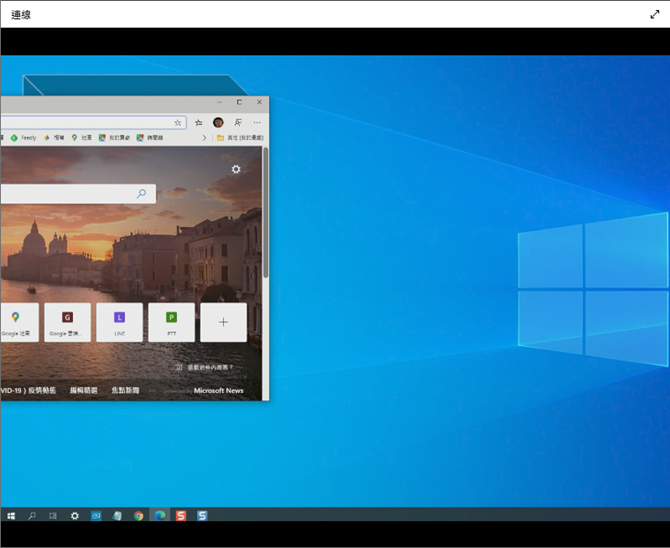Open the second My Maps bookmark
This screenshot has width=670, height=548.
point(150,138)
